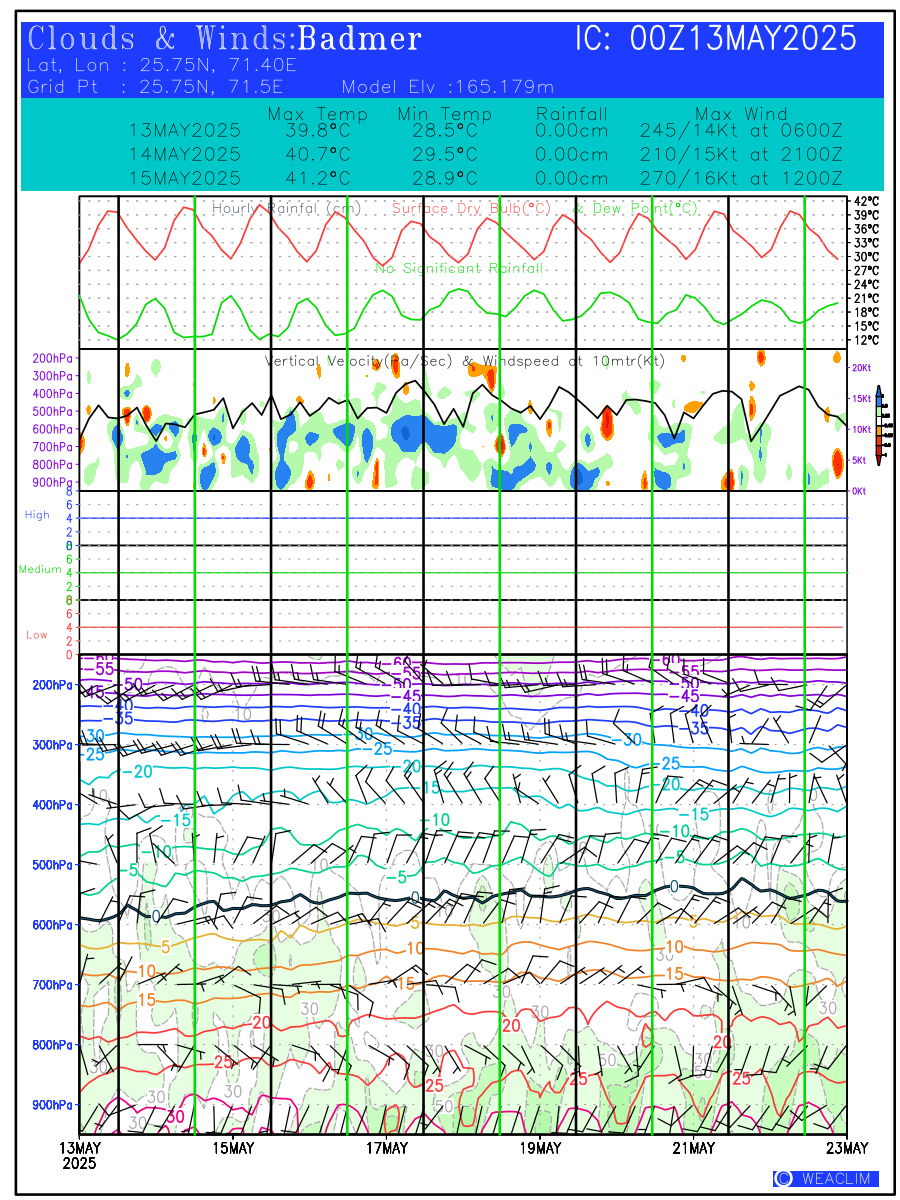Click the 'Max Wind' column header
The image size is (900, 1200).
741,114
